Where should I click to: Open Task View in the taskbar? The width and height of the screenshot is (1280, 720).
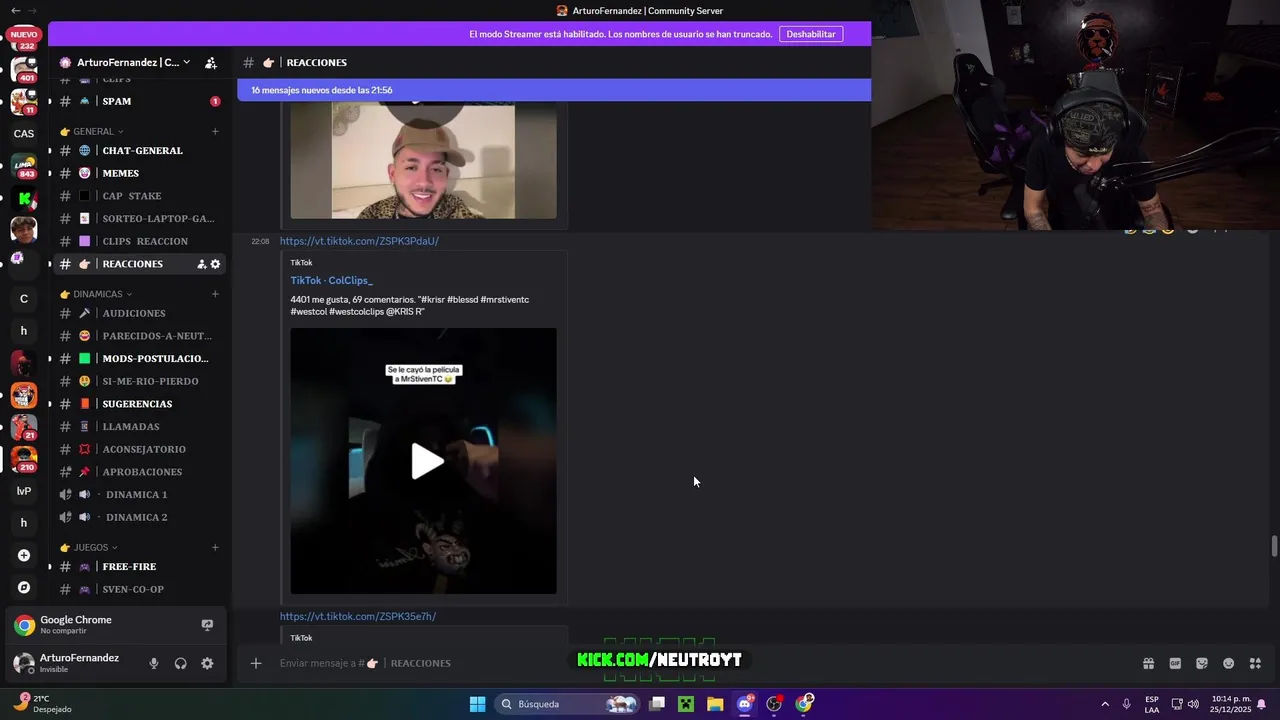tap(657, 704)
